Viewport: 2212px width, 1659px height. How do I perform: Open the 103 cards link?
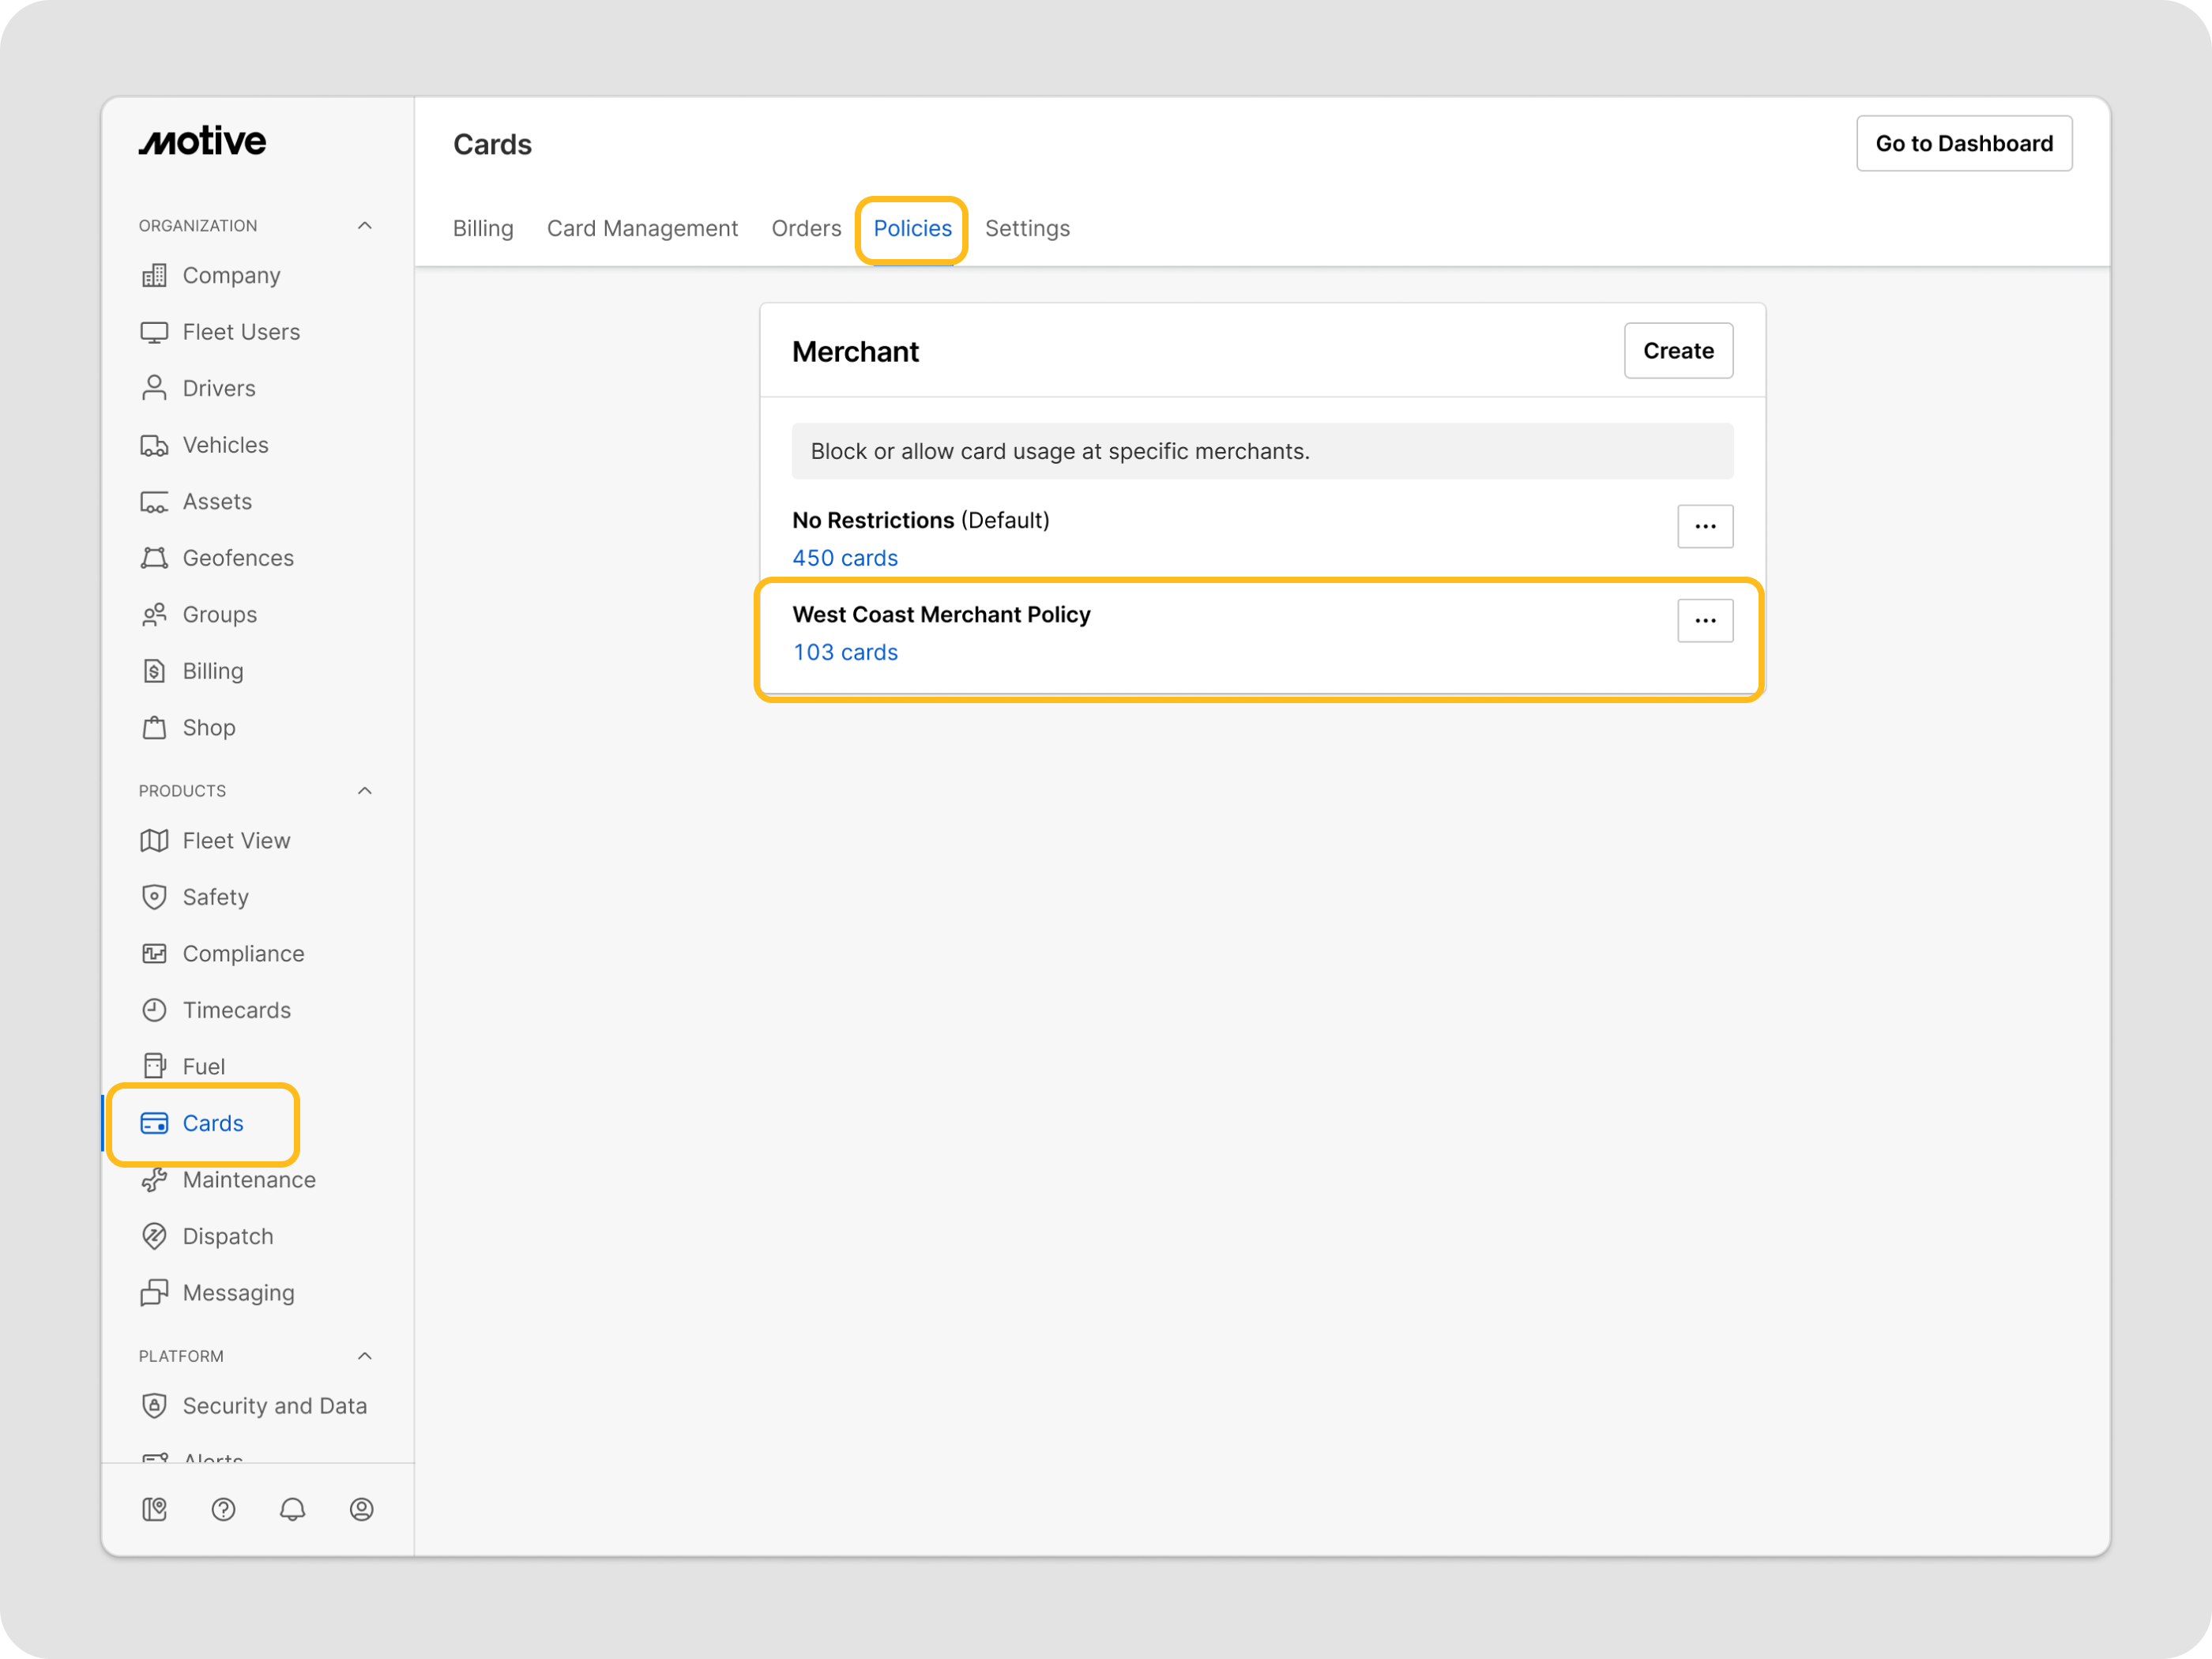[x=845, y=652]
